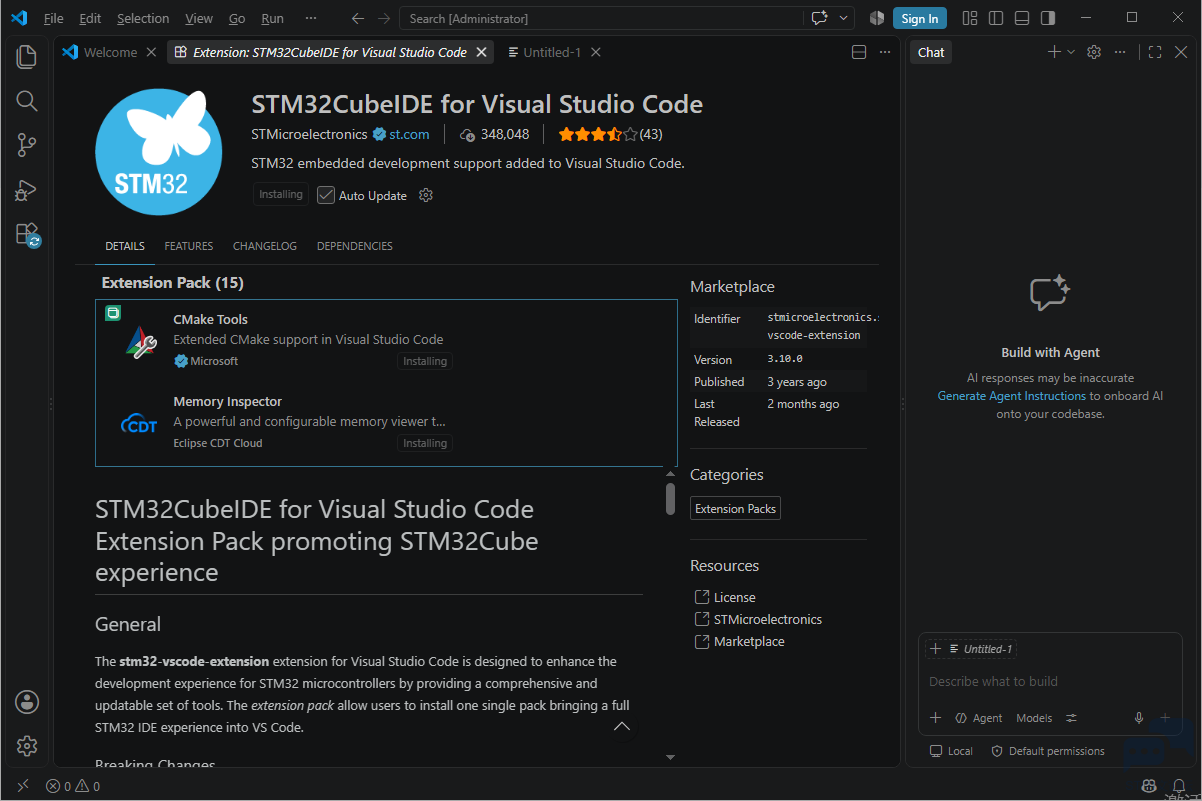This screenshot has width=1202, height=801.
Task: Click the microphone voice input icon
Action: pyautogui.click(x=1138, y=718)
